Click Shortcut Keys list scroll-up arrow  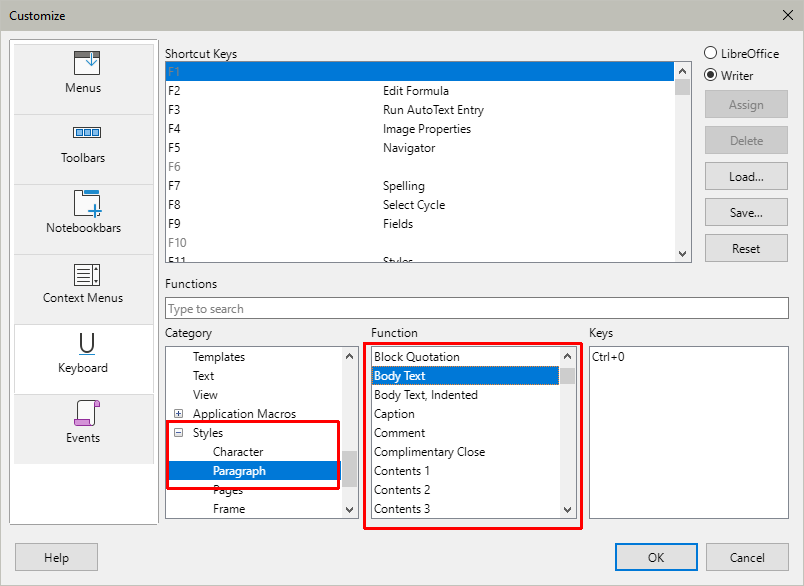(x=682, y=71)
